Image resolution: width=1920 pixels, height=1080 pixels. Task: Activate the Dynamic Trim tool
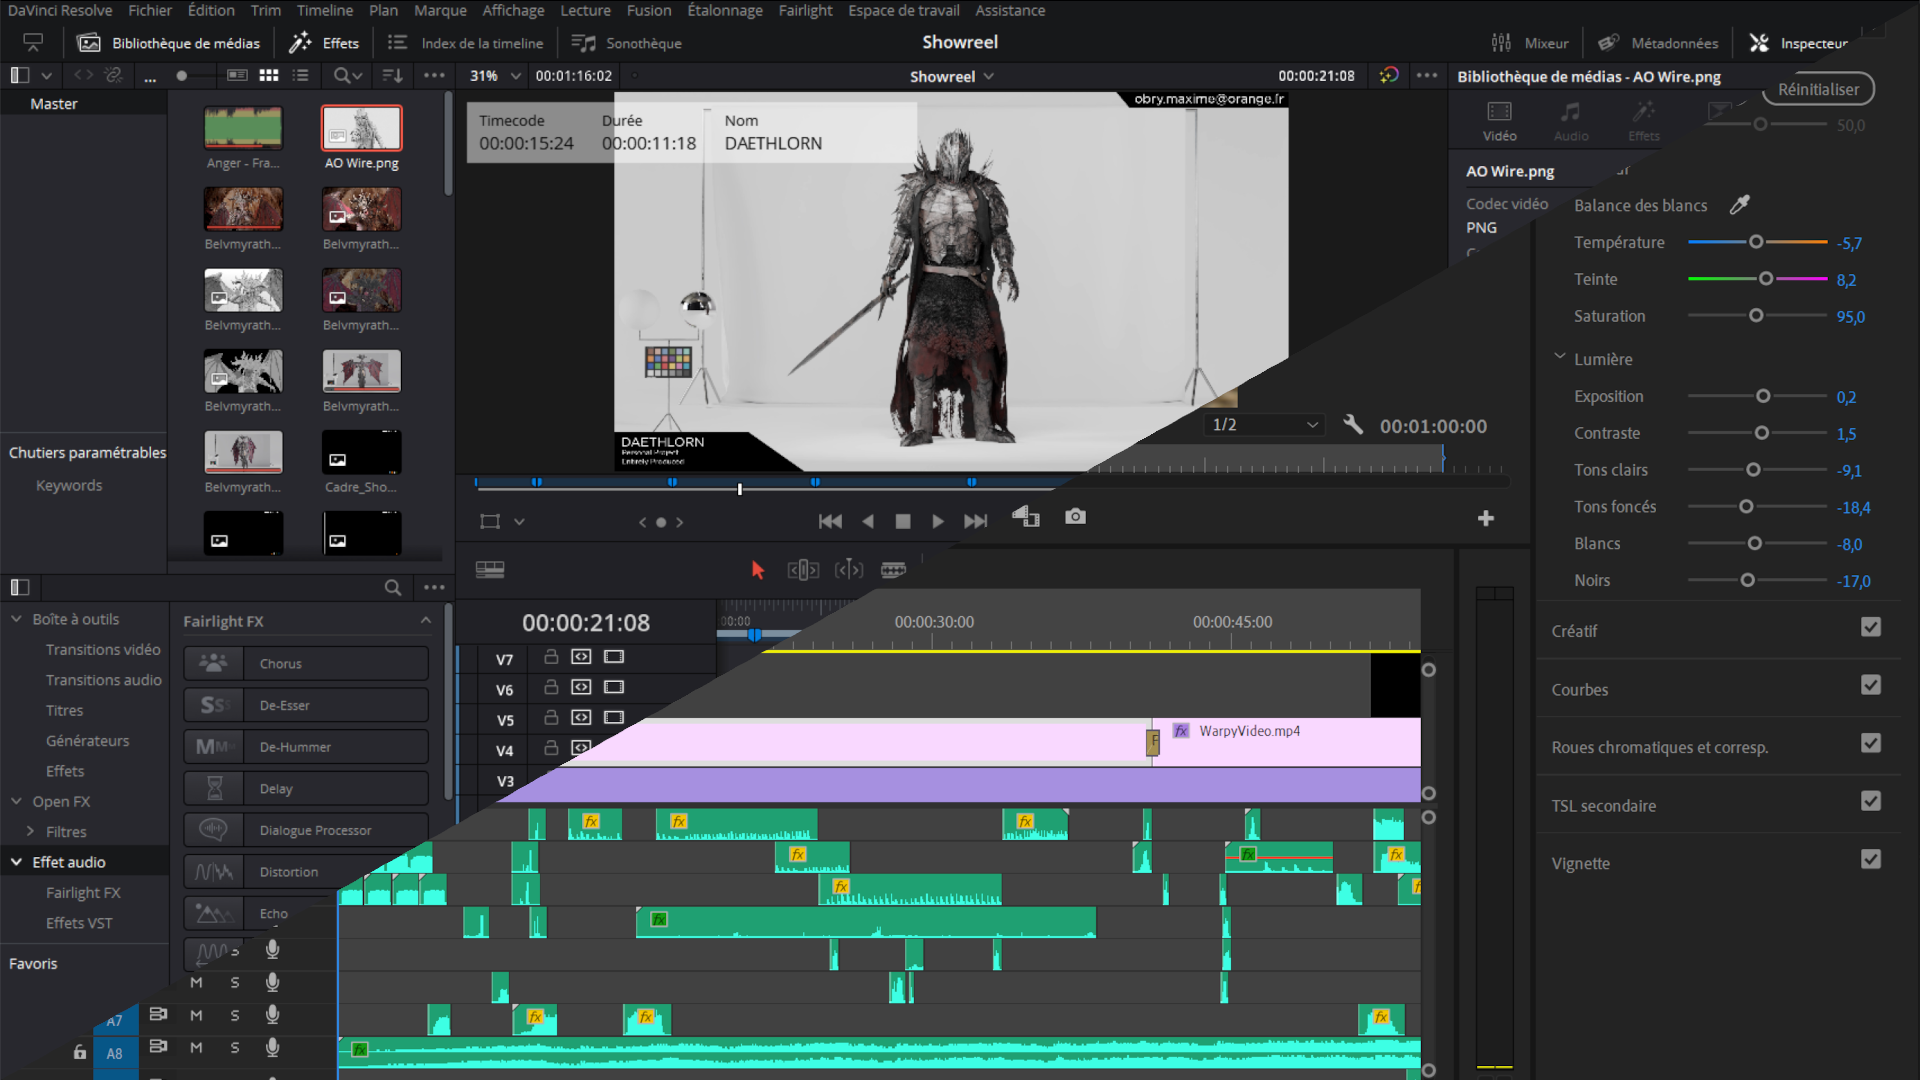tap(848, 570)
